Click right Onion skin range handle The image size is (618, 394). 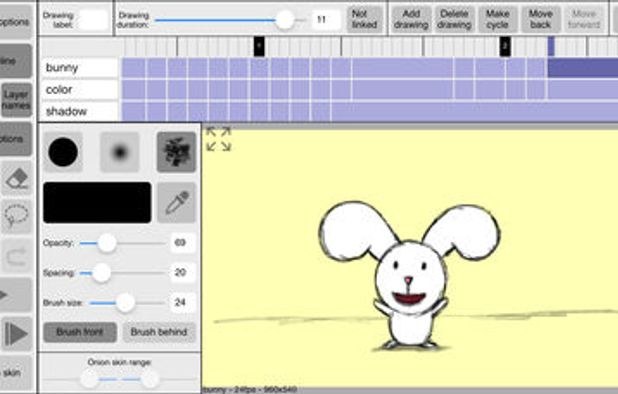150,379
